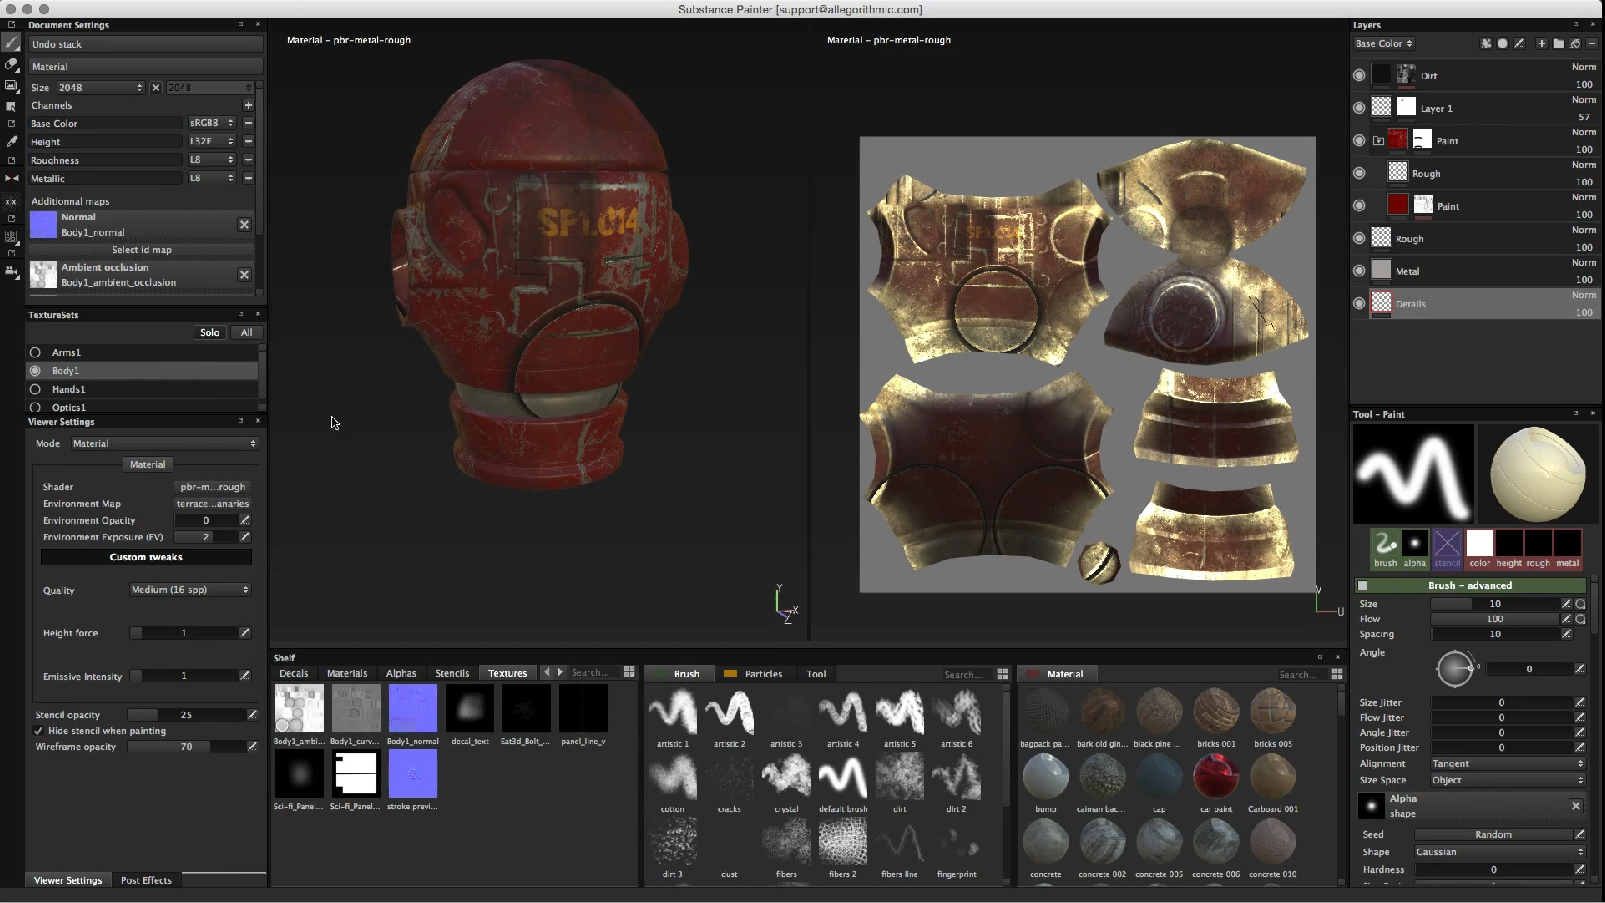Select the Eraser tool in left toolbar

click(x=12, y=64)
